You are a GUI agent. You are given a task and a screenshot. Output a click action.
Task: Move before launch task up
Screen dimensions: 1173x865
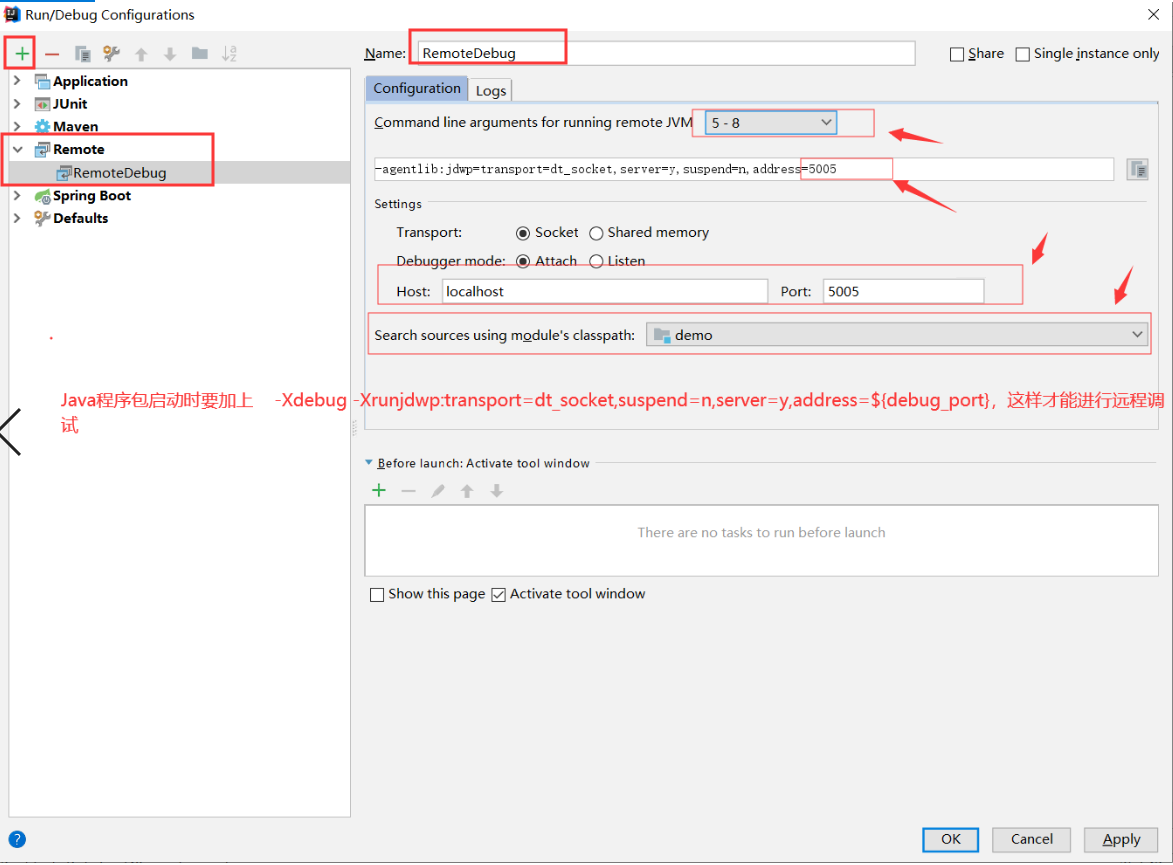point(467,491)
